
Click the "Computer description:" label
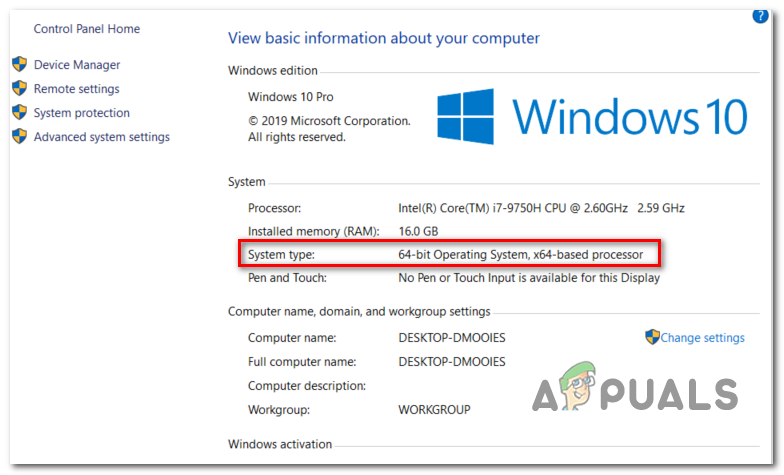pyautogui.click(x=307, y=386)
